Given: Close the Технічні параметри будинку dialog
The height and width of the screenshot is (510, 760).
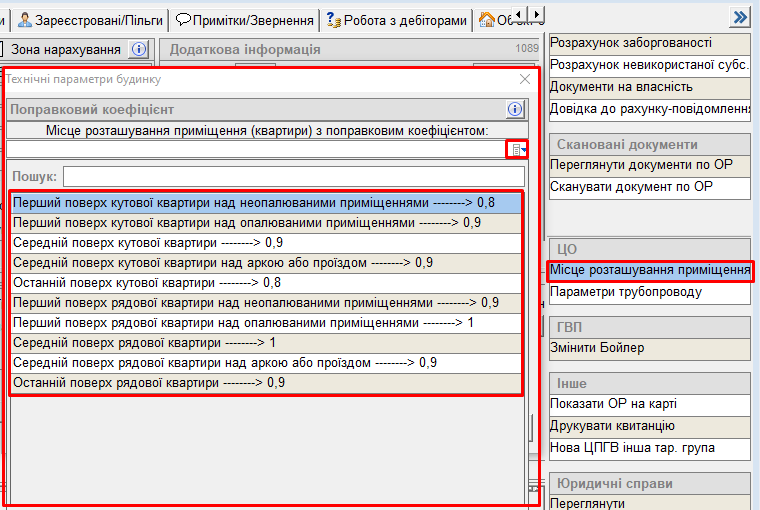Looking at the screenshot, I should [x=525, y=79].
